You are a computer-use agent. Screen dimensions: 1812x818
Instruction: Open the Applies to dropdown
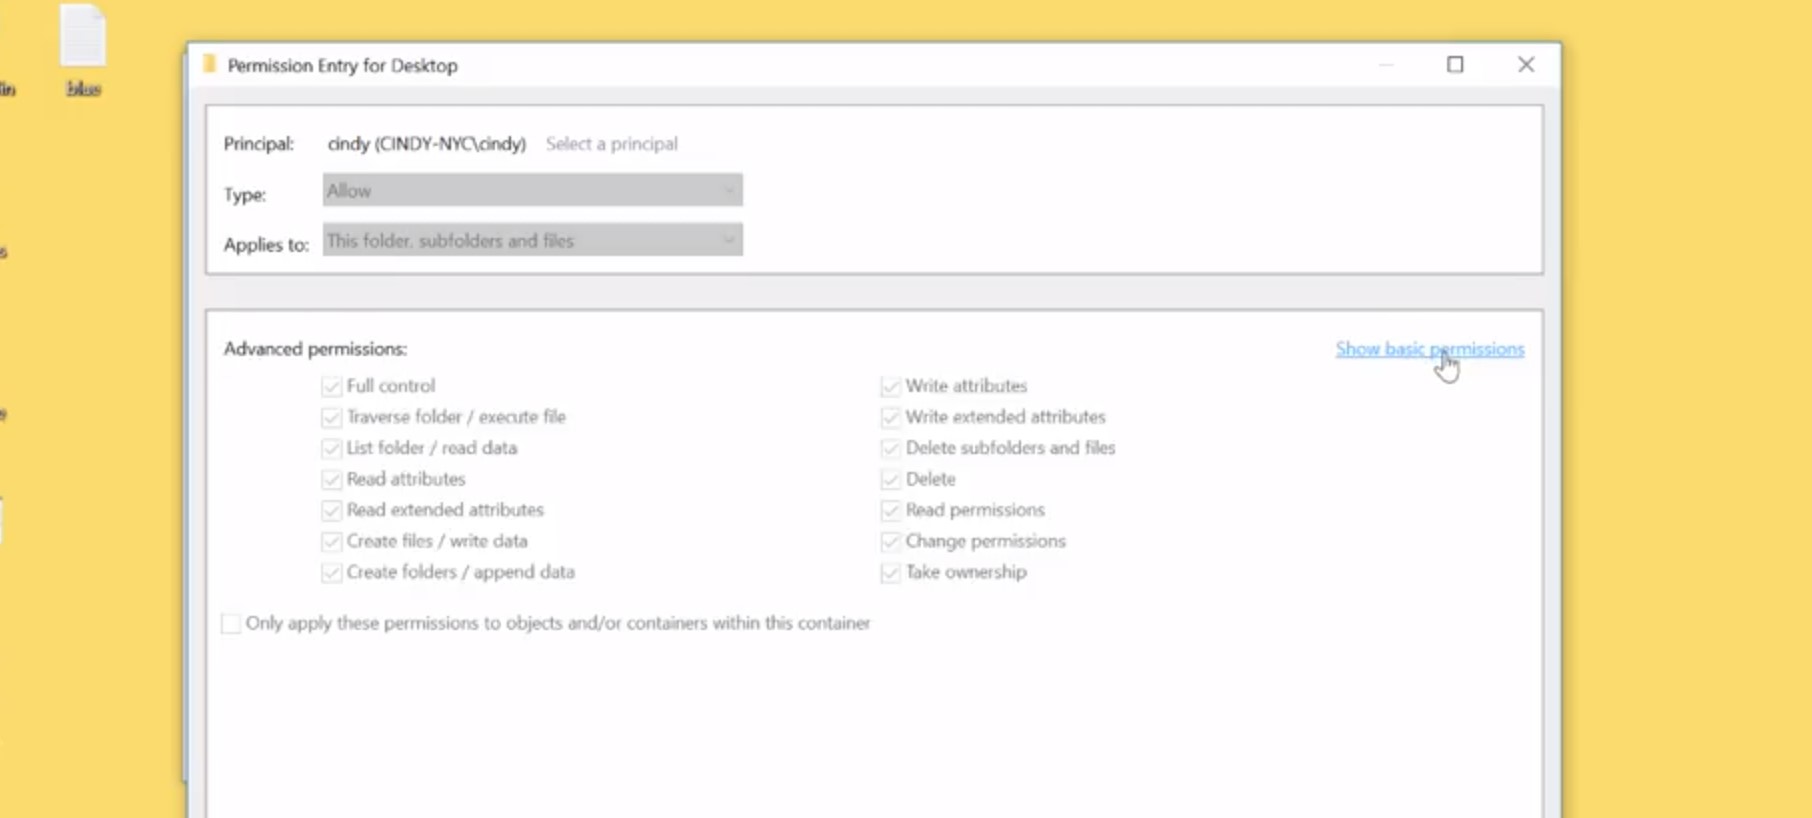(532, 240)
